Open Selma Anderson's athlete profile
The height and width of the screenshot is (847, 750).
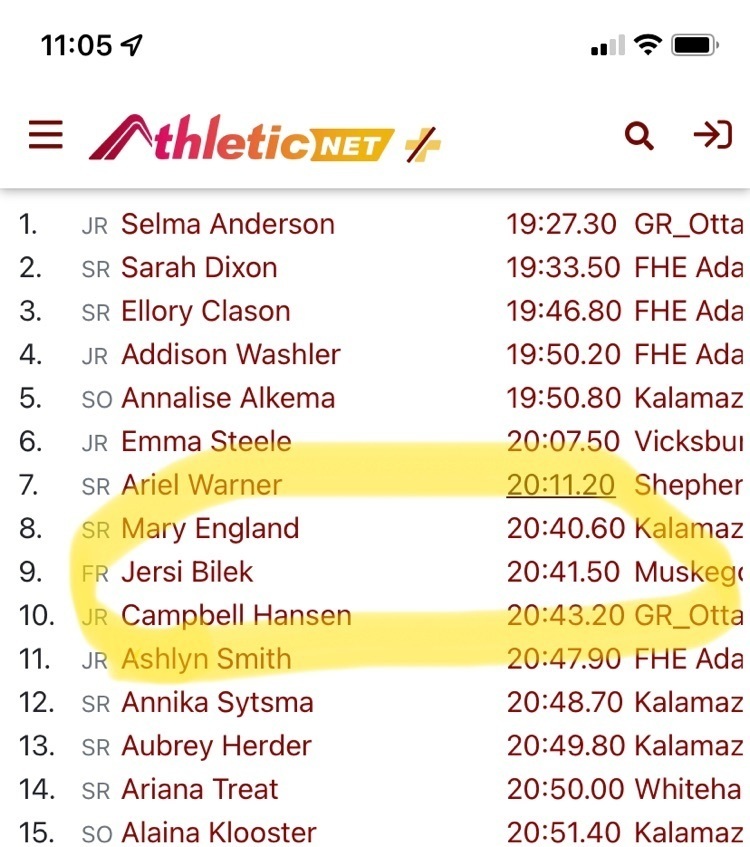point(227,224)
